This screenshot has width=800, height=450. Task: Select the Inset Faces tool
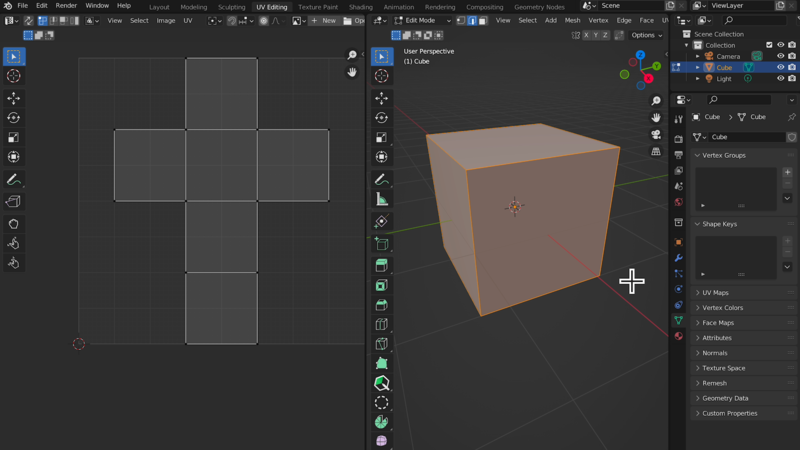pos(382,285)
